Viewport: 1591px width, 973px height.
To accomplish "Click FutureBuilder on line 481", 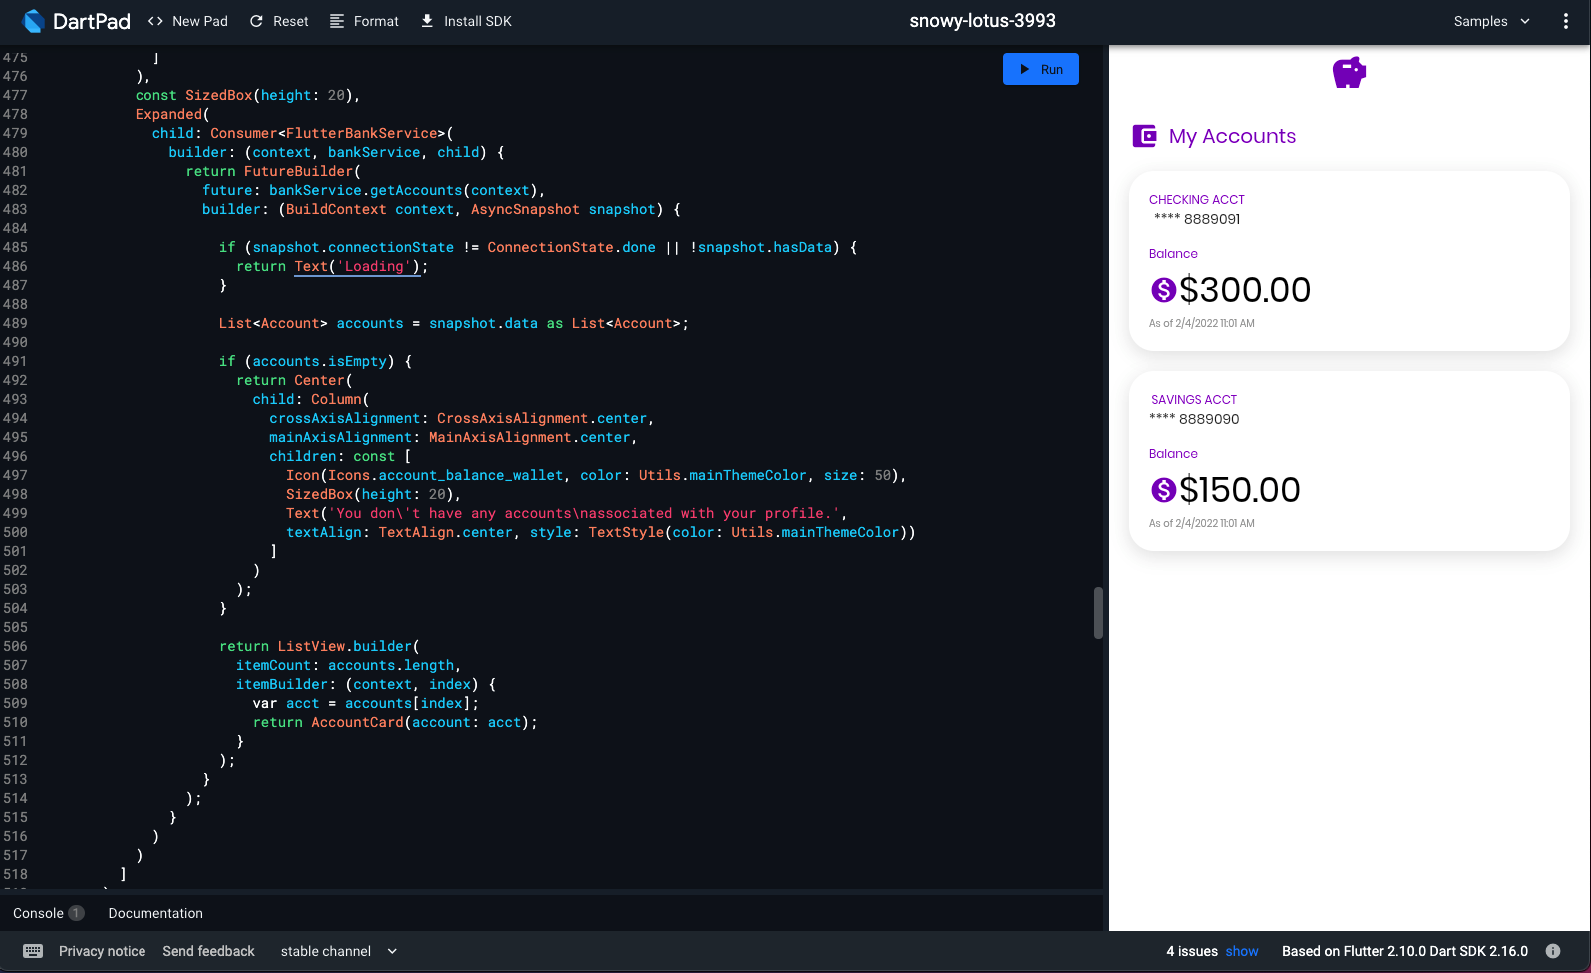I will coord(298,171).
